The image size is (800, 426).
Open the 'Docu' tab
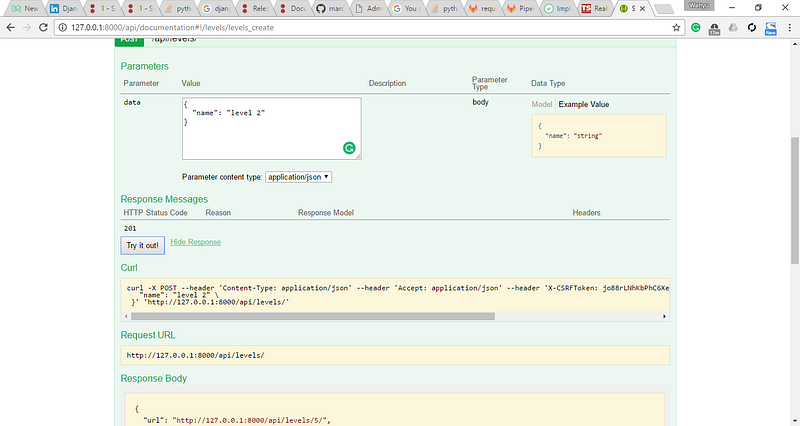(292, 9)
